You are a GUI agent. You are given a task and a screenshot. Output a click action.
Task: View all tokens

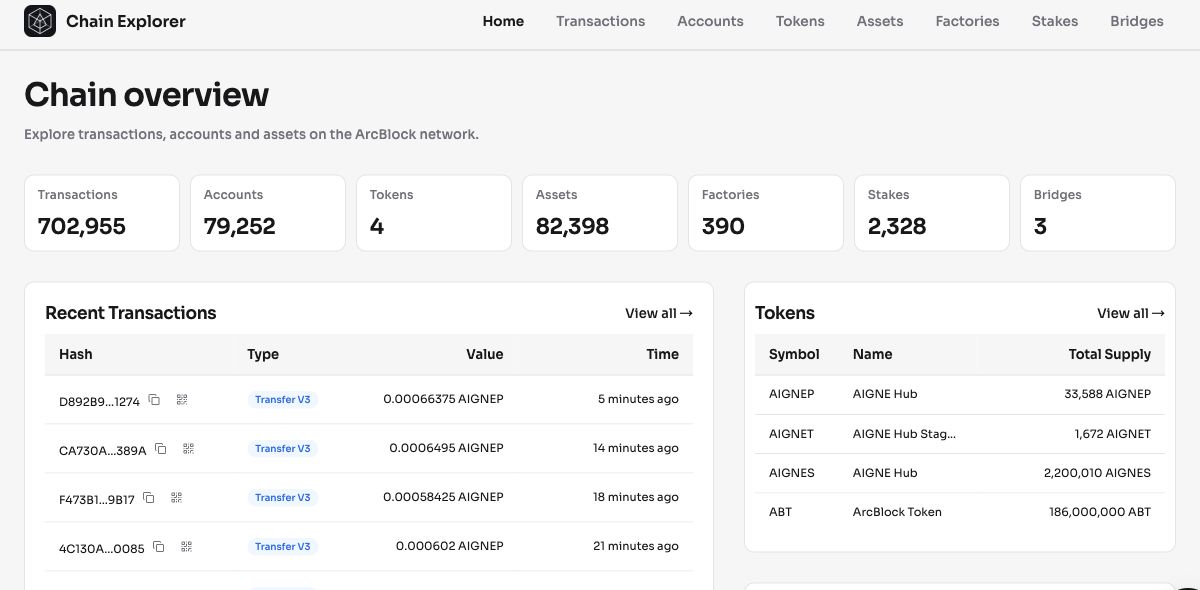click(1131, 313)
